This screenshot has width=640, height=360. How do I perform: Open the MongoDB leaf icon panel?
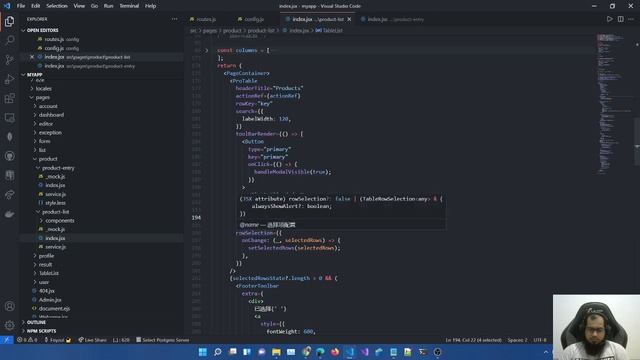click(9, 137)
